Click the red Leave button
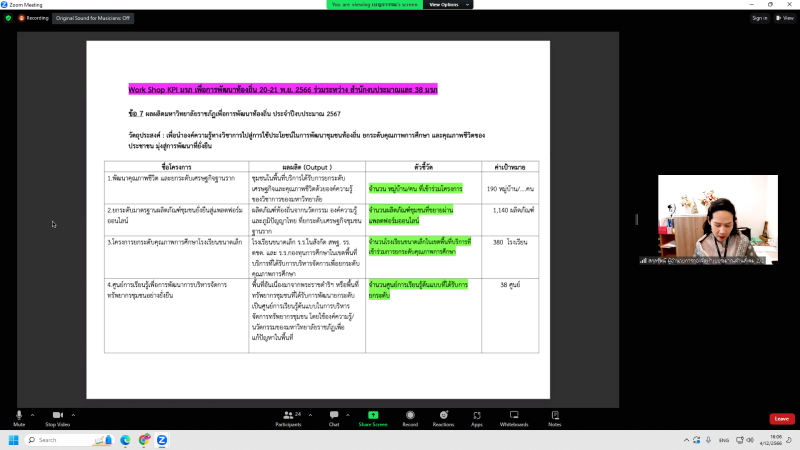This screenshot has height=450, width=800. coord(781,419)
